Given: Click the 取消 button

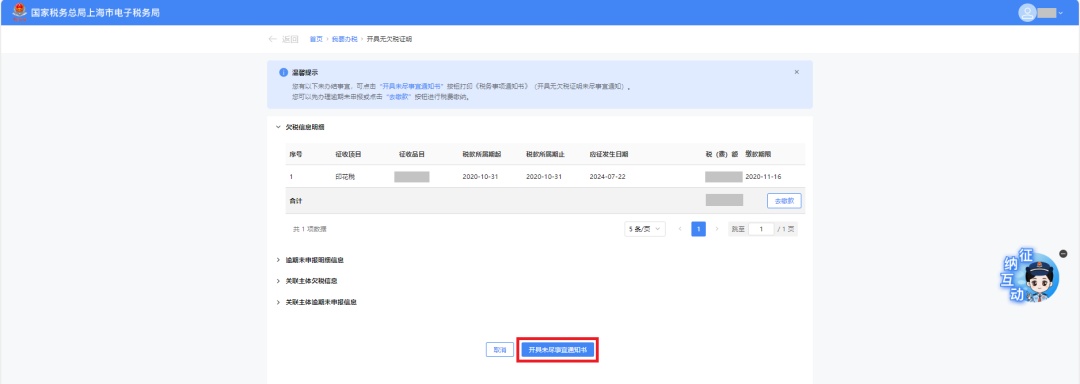Looking at the screenshot, I should coord(500,350).
